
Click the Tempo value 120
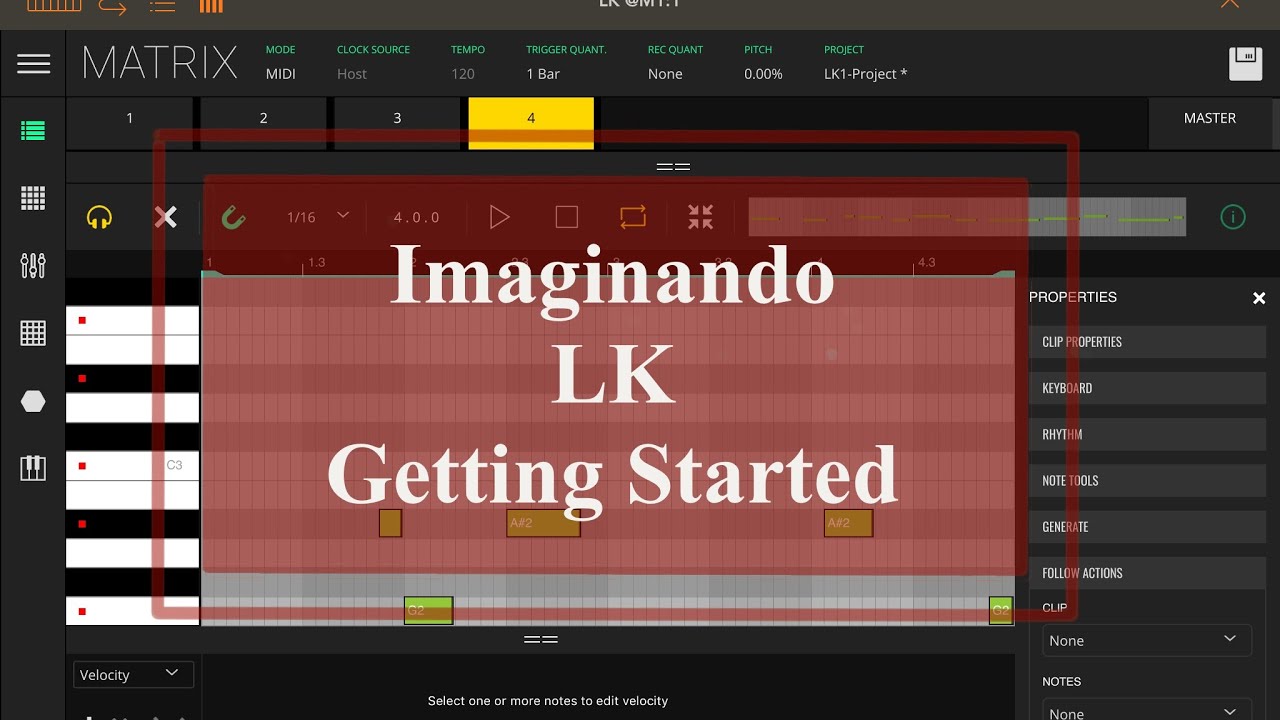[x=463, y=74]
